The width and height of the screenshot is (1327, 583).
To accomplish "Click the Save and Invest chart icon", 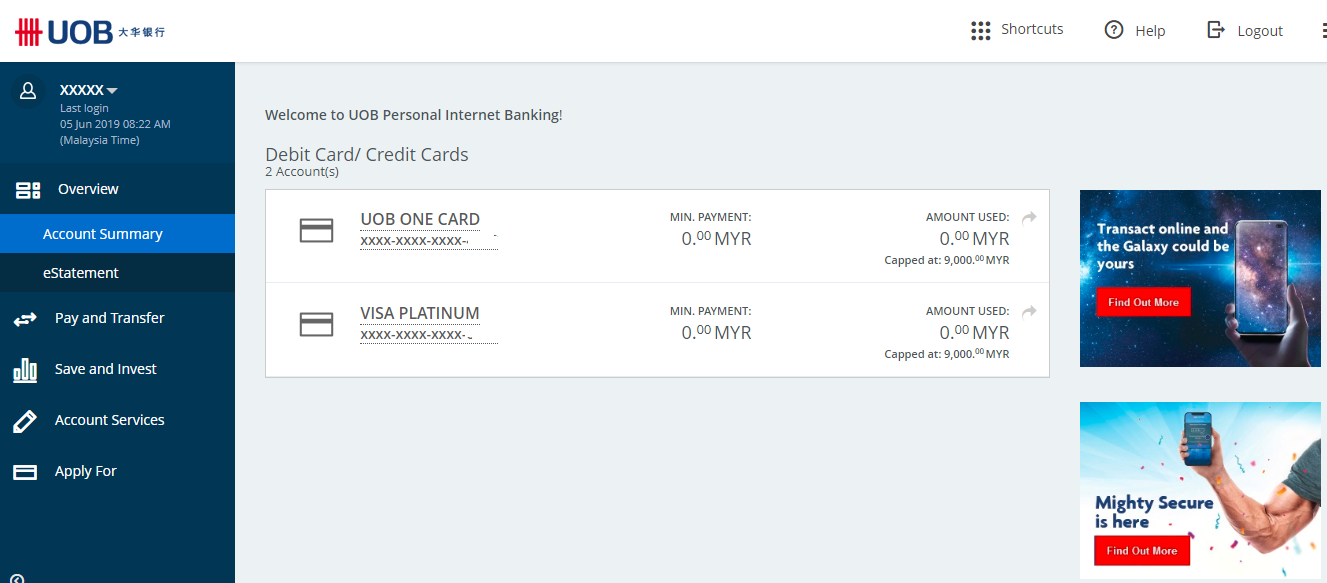I will pyautogui.click(x=25, y=370).
